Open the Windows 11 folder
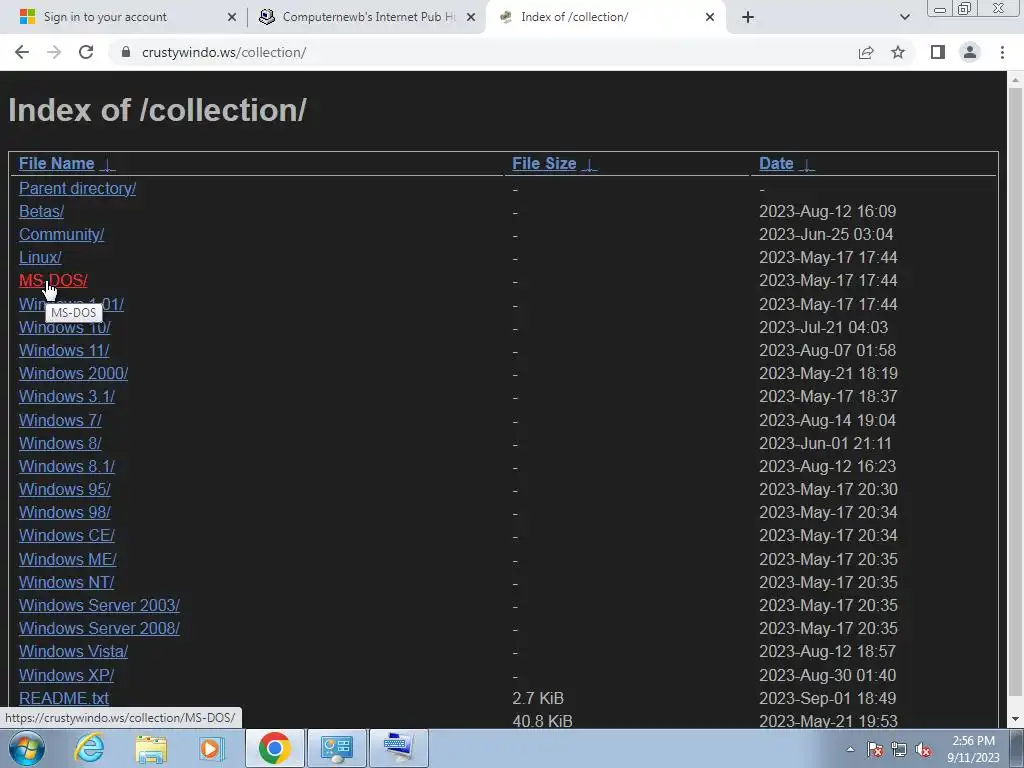This screenshot has width=1024, height=768. (64, 350)
